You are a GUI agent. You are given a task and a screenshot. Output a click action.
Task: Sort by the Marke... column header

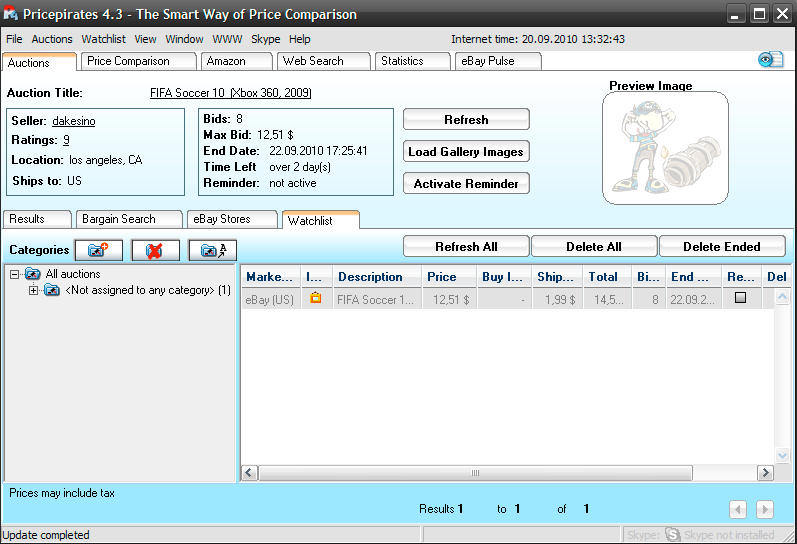coord(270,277)
